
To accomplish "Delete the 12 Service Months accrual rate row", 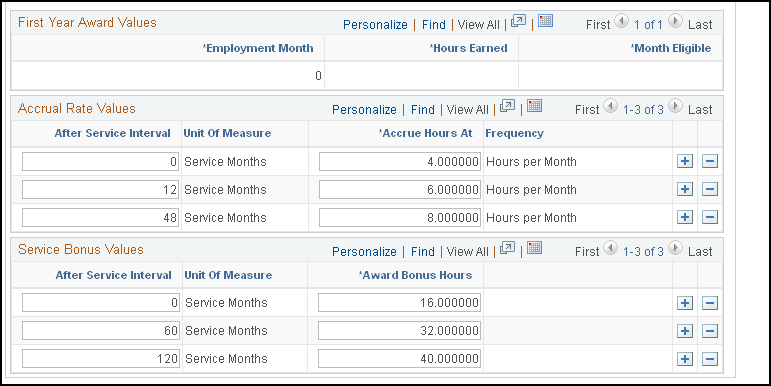I will pyautogui.click(x=710, y=189).
